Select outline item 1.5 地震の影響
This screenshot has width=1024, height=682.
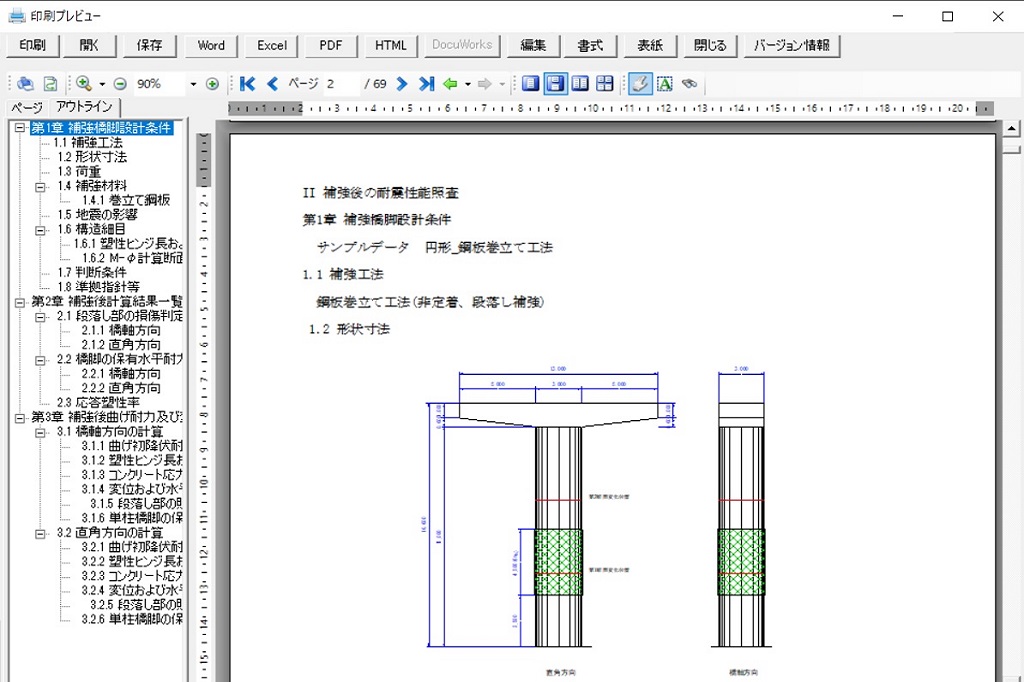97,214
